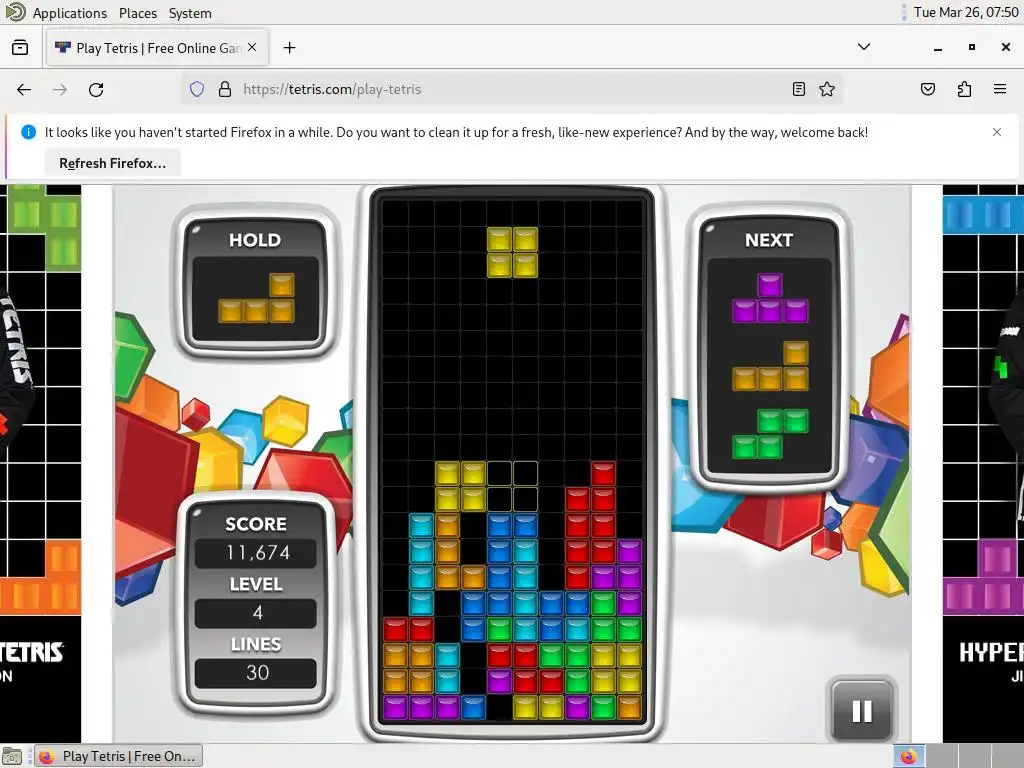Click the forward navigation arrow

click(60, 89)
